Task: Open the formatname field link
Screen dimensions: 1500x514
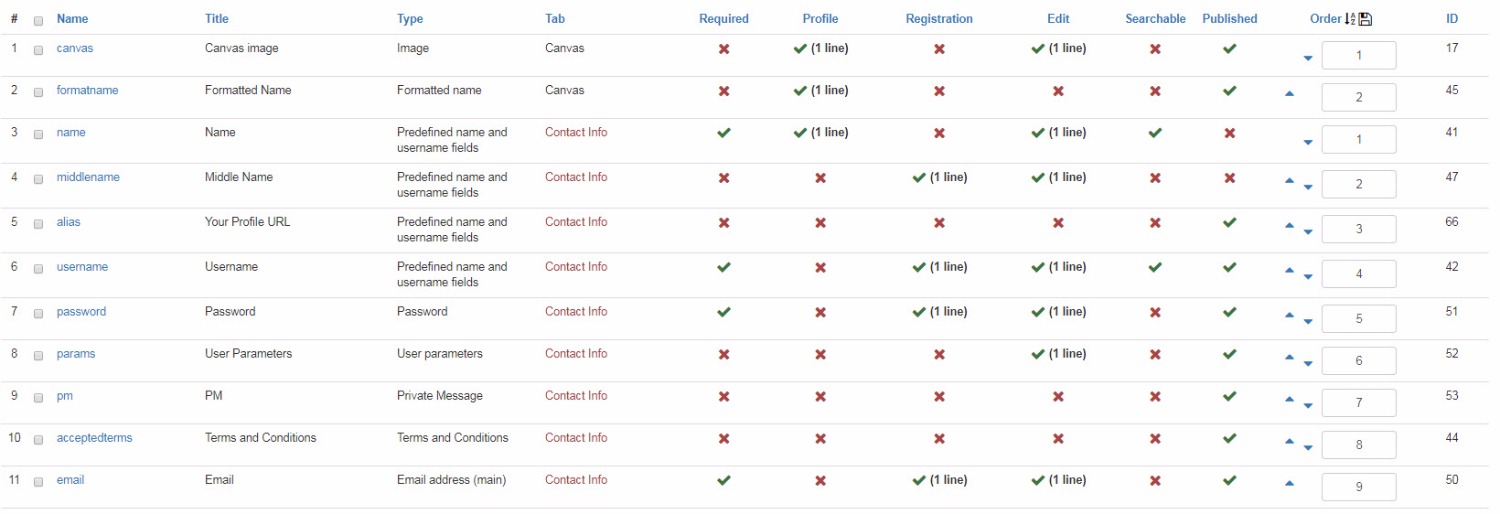Action: [87, 90]
